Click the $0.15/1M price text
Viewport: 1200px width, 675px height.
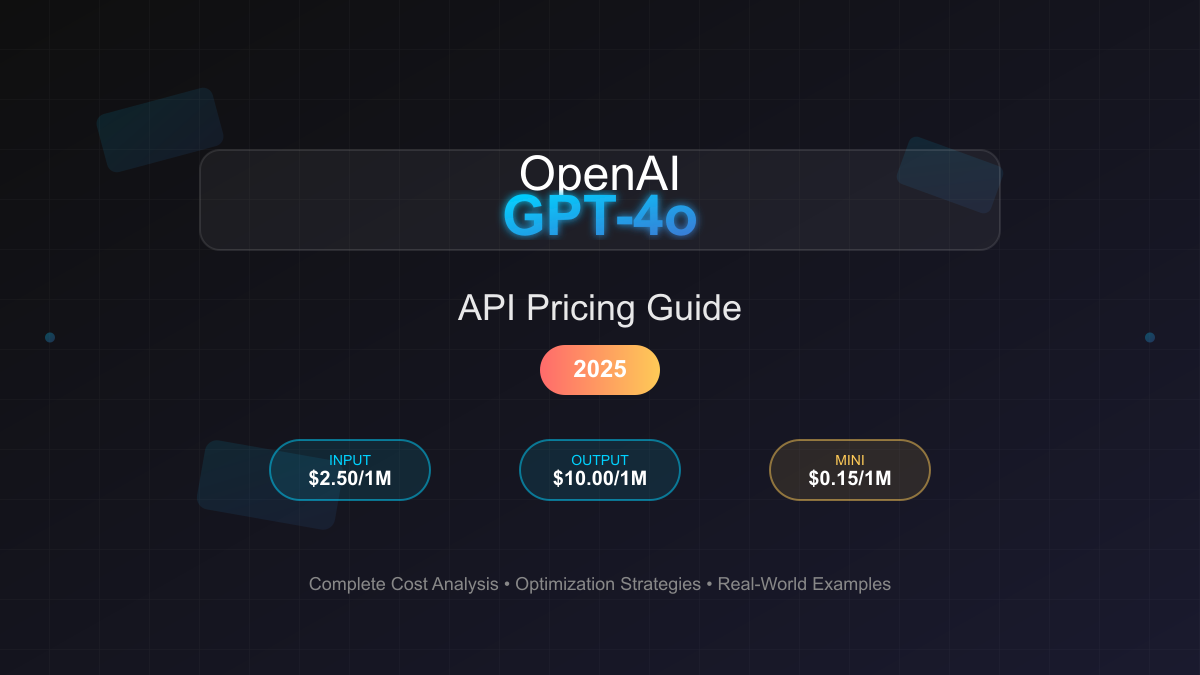[x=850, y=479]
